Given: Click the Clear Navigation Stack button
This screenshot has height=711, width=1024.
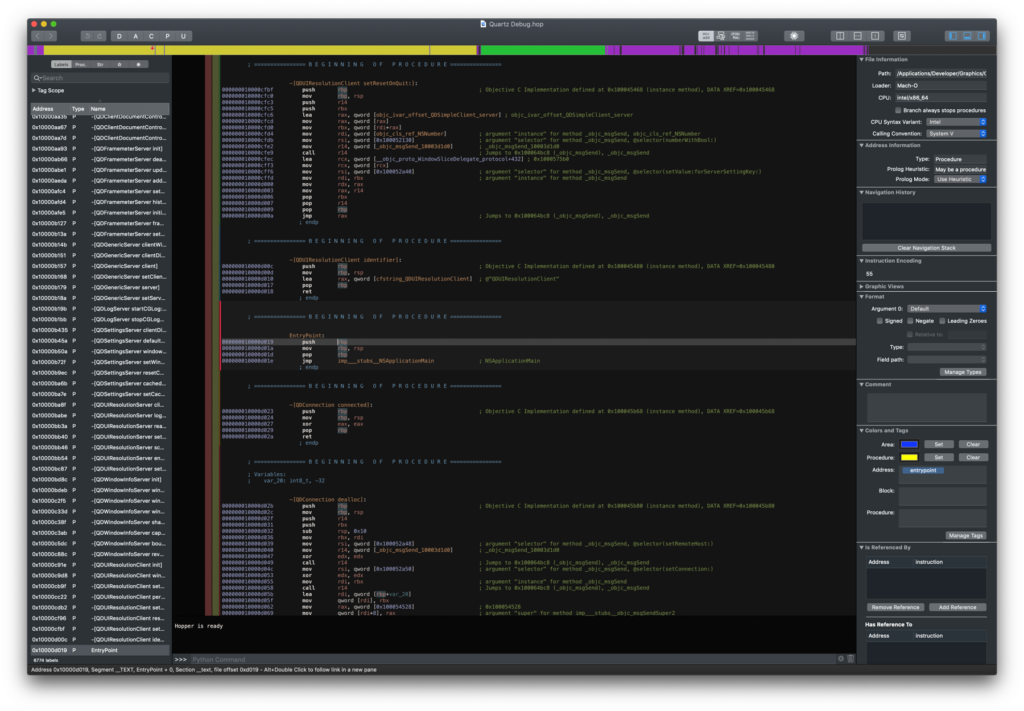Looking at the screenshot, I should click(926, 247).
